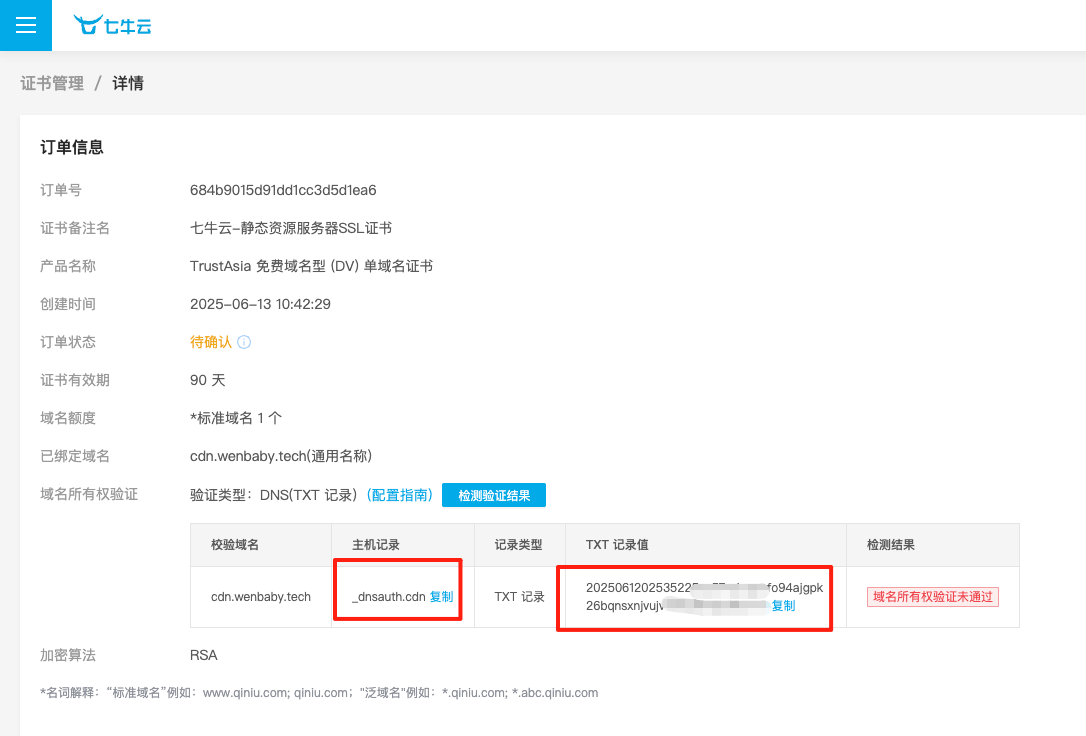Click the 创建时间 label
1086x736 pixels.
68,305
